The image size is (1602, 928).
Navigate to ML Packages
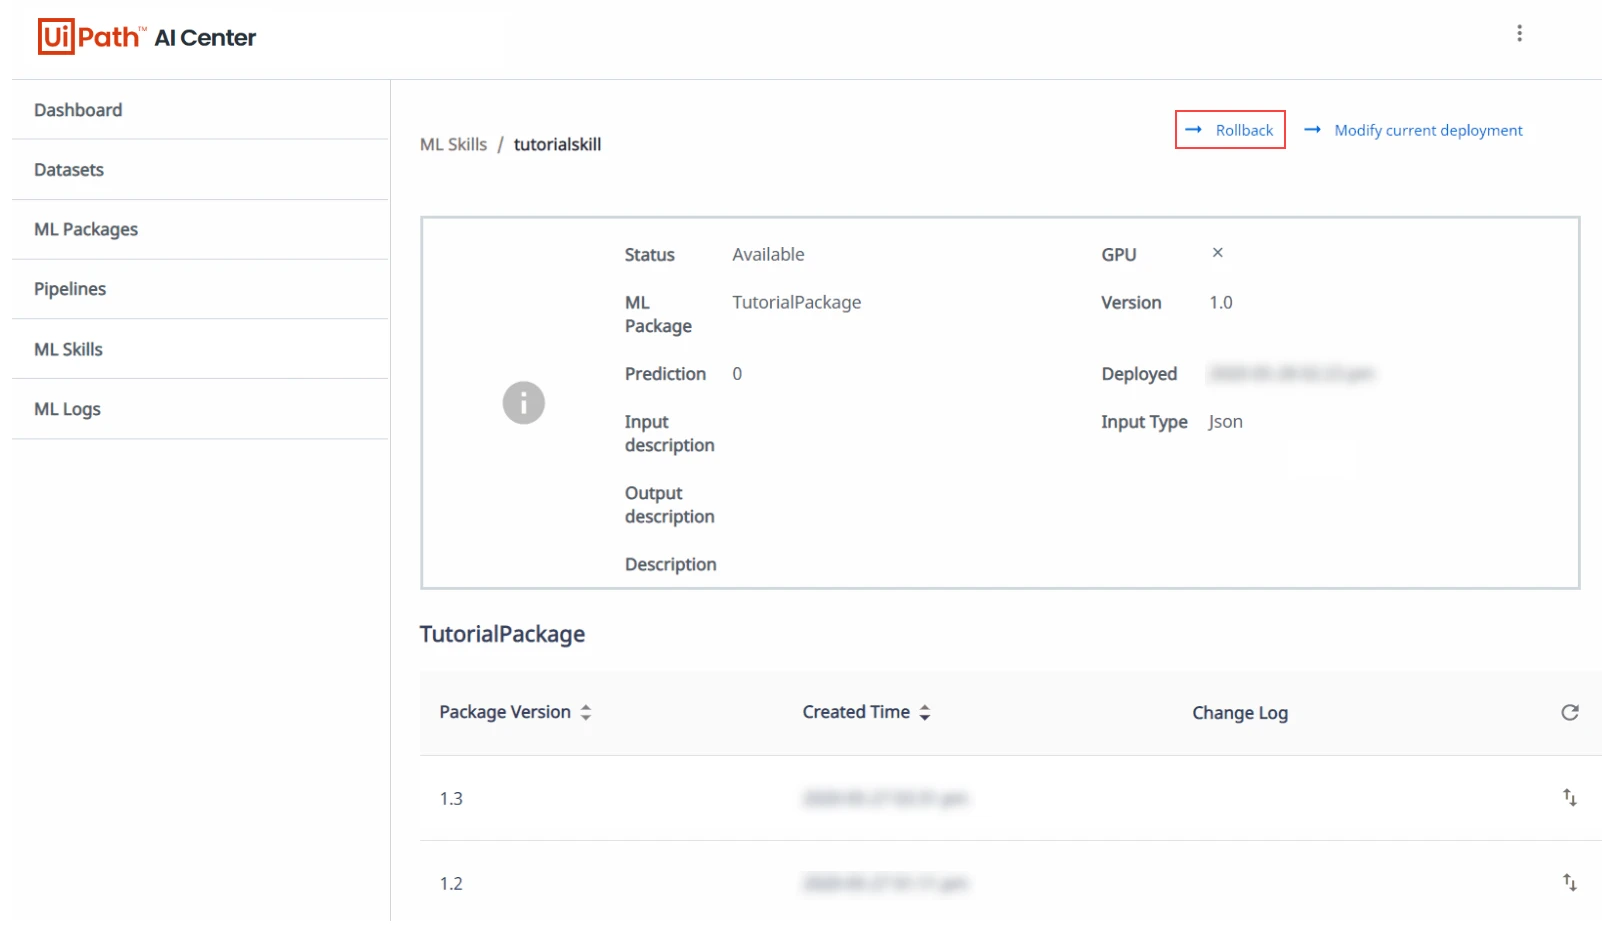point(200,229)
